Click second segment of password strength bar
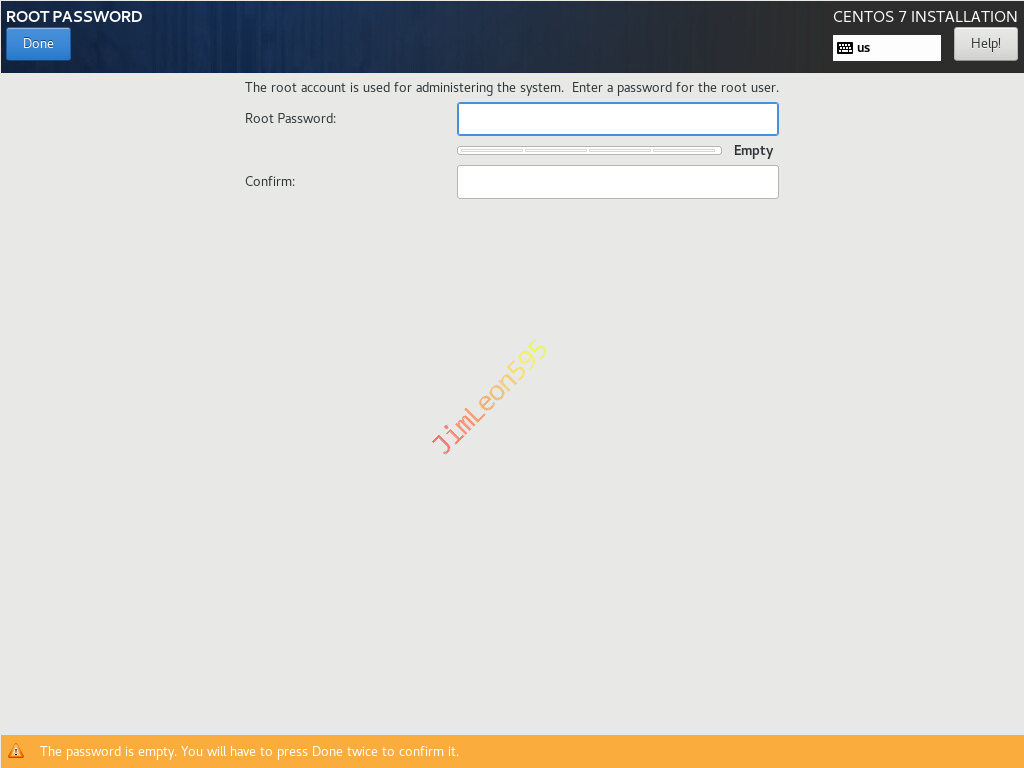The height and width of the screenshot is (768, 1024). pyautogui.click(x=556, y=151)
